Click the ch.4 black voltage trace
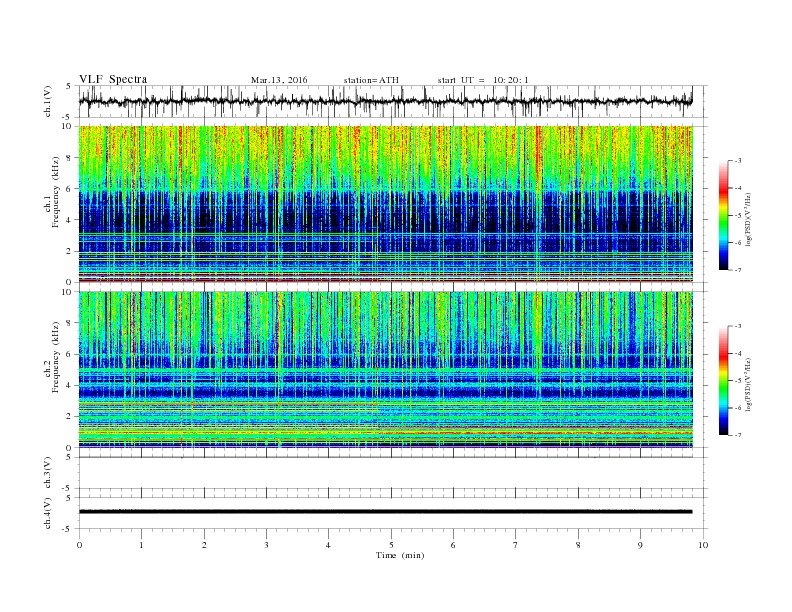This screenshot has height=612, width=792. [385, 512]
